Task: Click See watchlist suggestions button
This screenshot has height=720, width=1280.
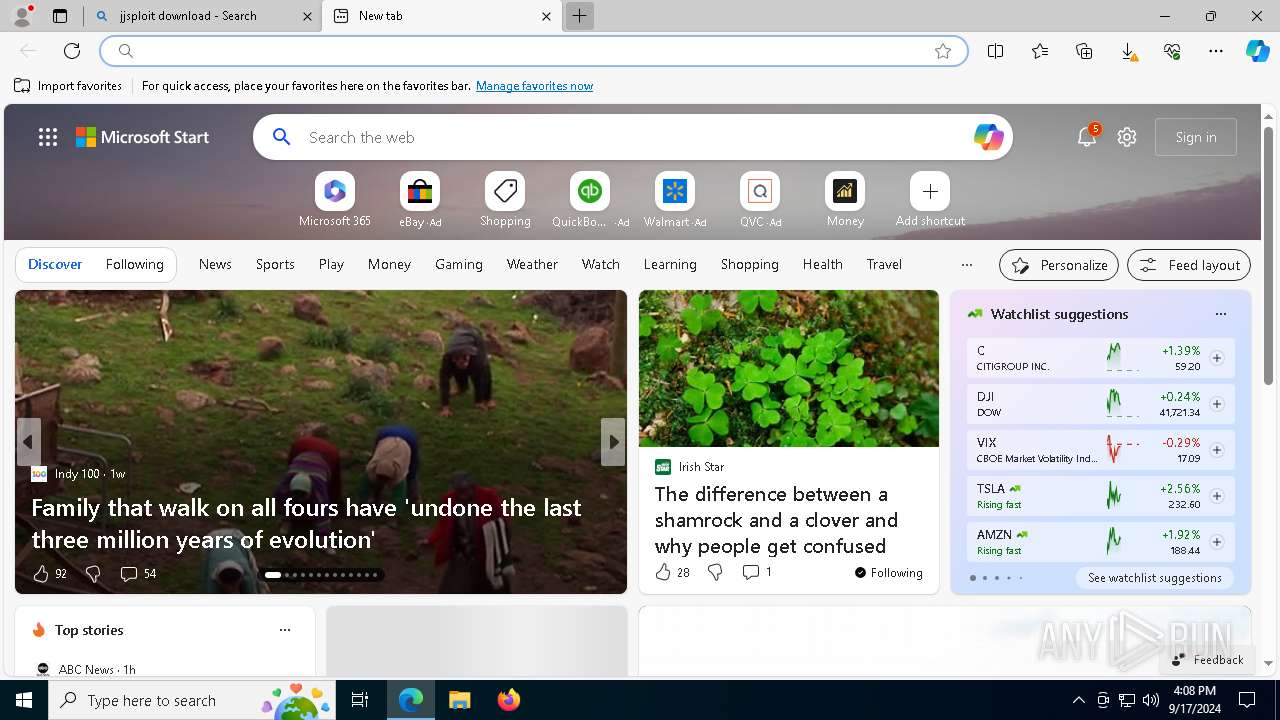Action: (x=1154, y=578)
